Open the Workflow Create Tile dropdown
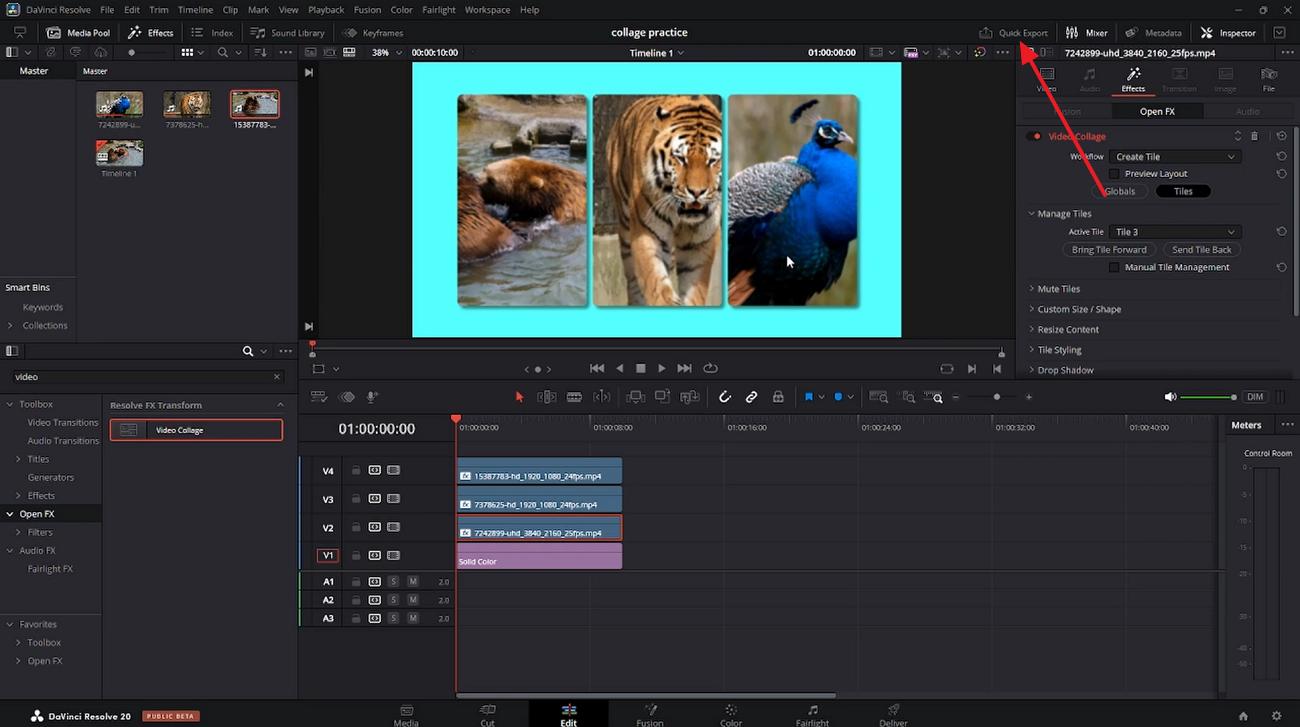The width and height of the screenshot is (1300, 727). point(1175,156)
